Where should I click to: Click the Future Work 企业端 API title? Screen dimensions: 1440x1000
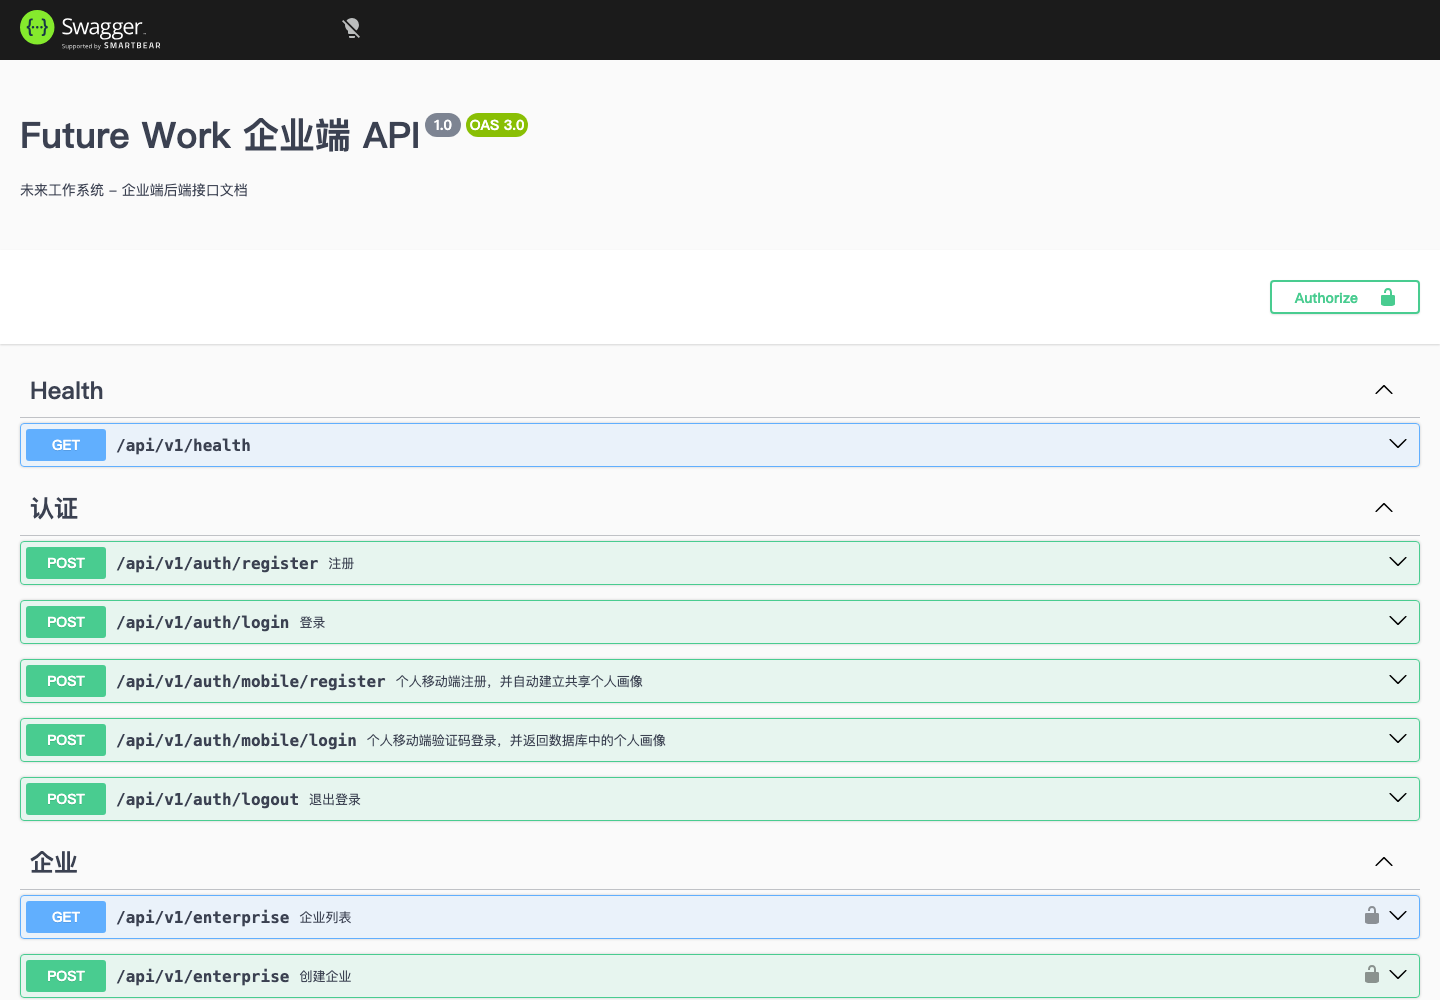220,135
